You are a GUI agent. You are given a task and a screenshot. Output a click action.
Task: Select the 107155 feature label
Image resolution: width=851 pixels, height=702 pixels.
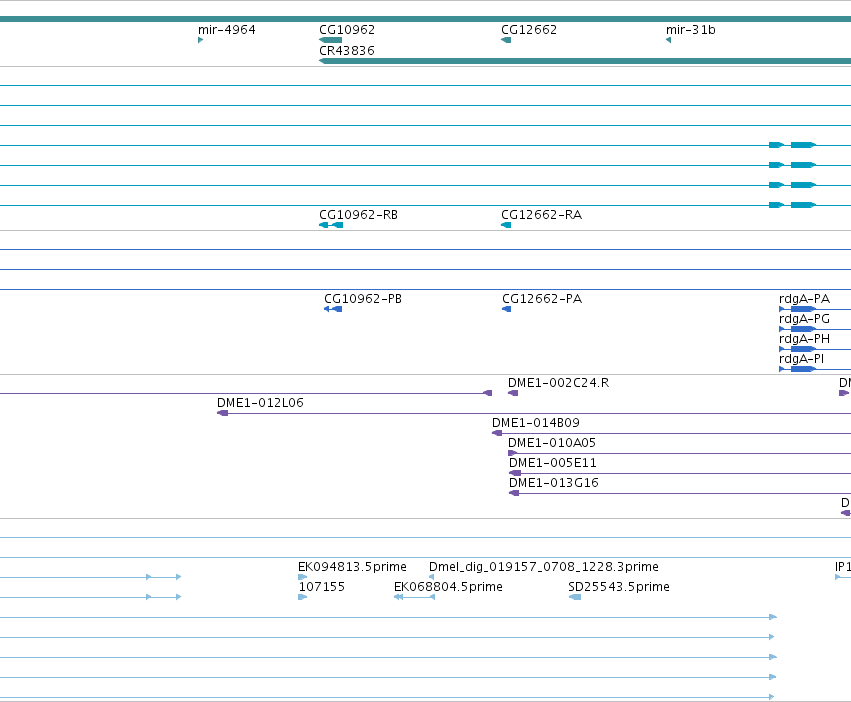pos(322,587)
